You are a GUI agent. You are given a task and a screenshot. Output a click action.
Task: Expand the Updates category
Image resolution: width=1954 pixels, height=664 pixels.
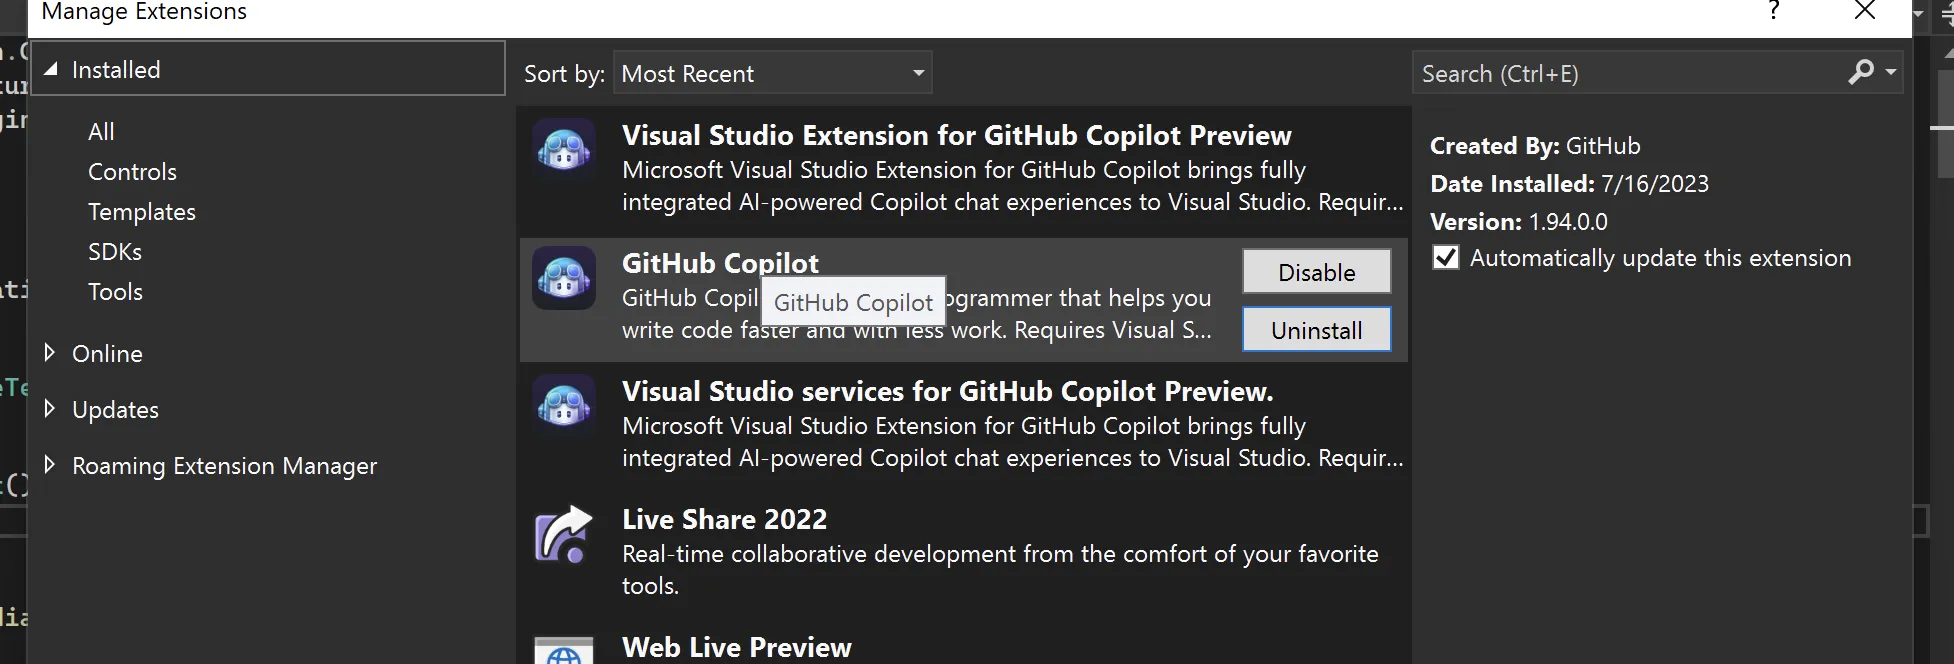click(49, 409)
